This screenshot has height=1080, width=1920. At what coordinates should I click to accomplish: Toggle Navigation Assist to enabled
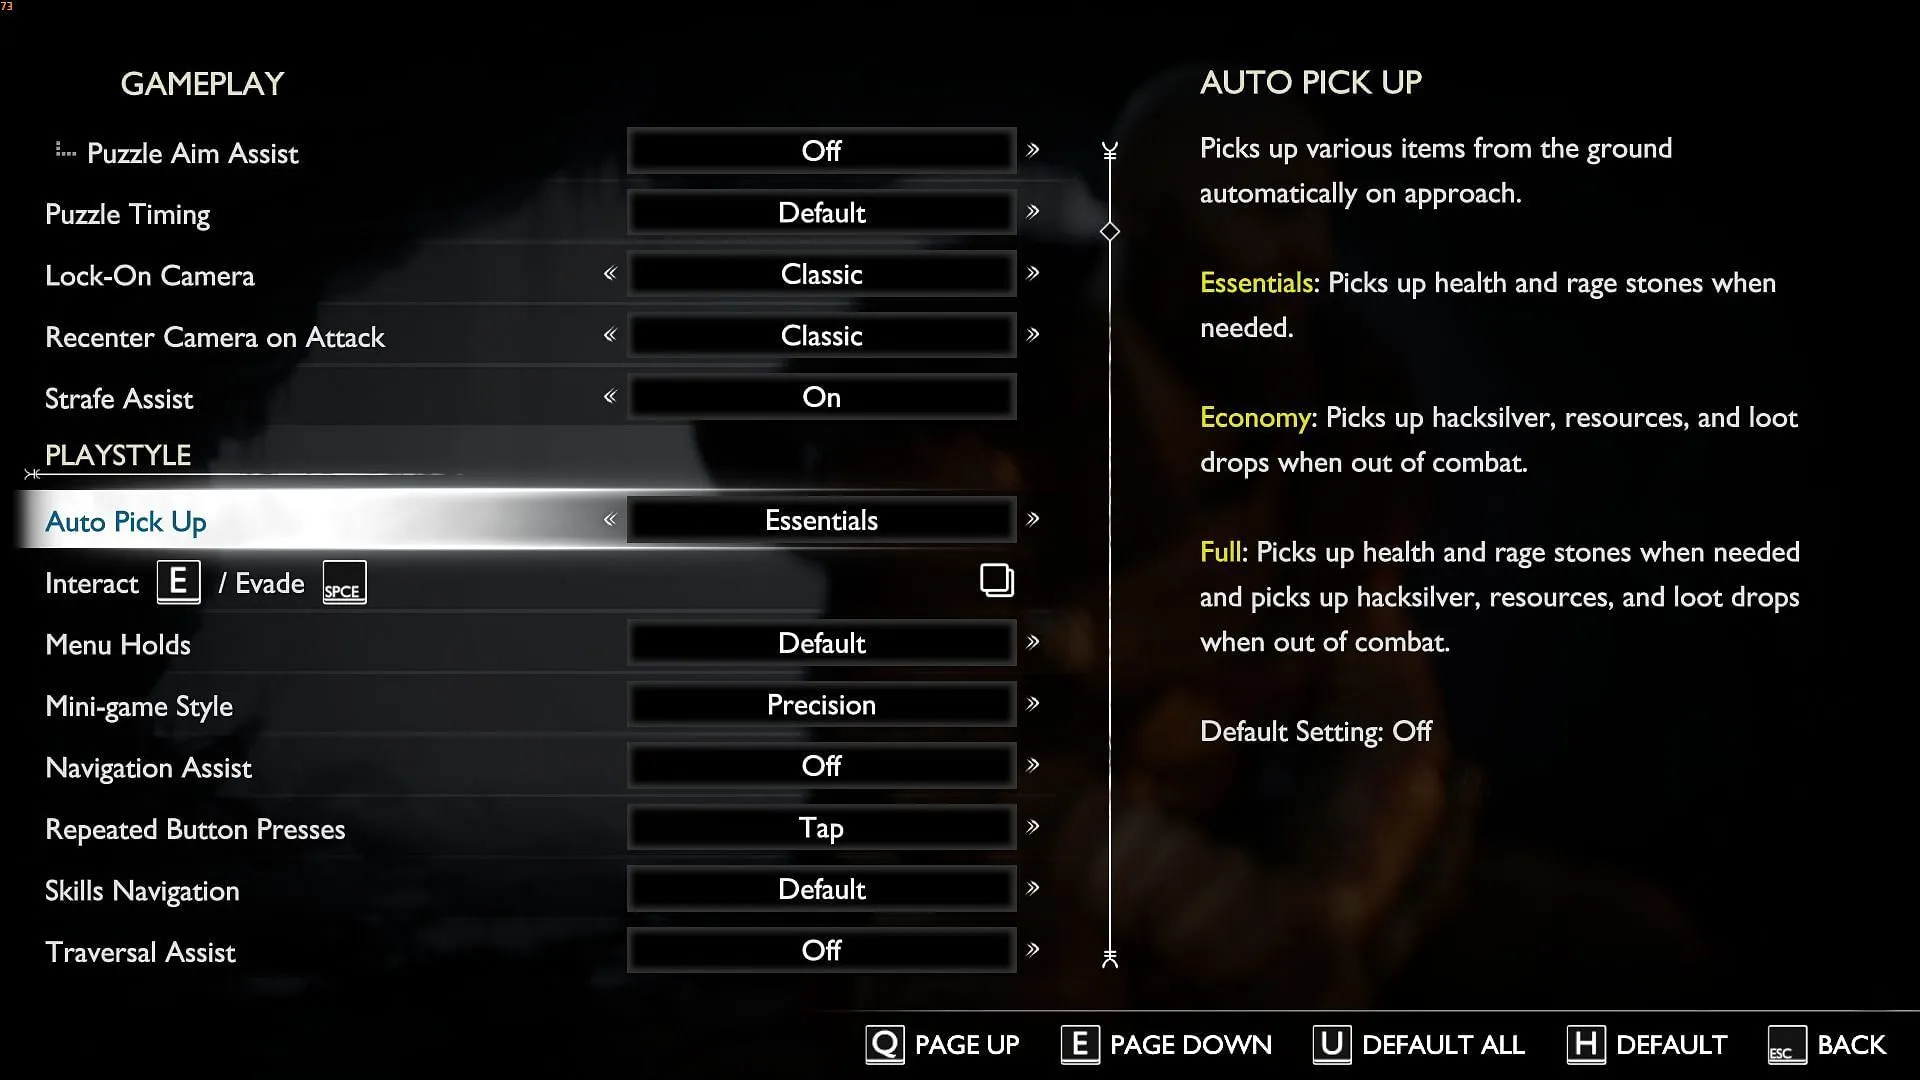1035,766
